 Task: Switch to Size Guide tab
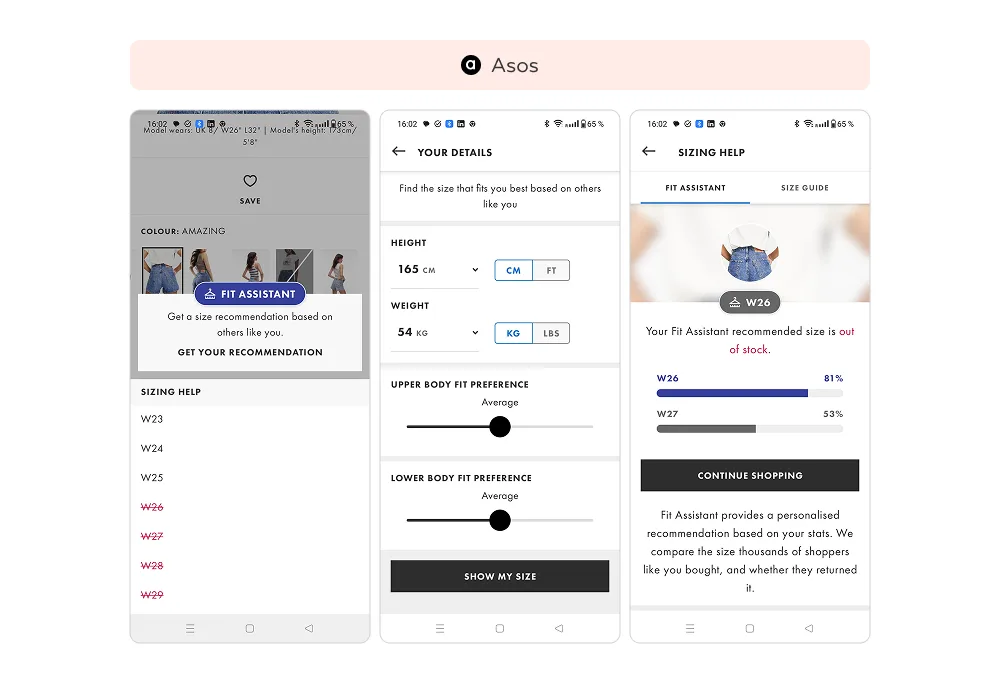tap(805, 188)
